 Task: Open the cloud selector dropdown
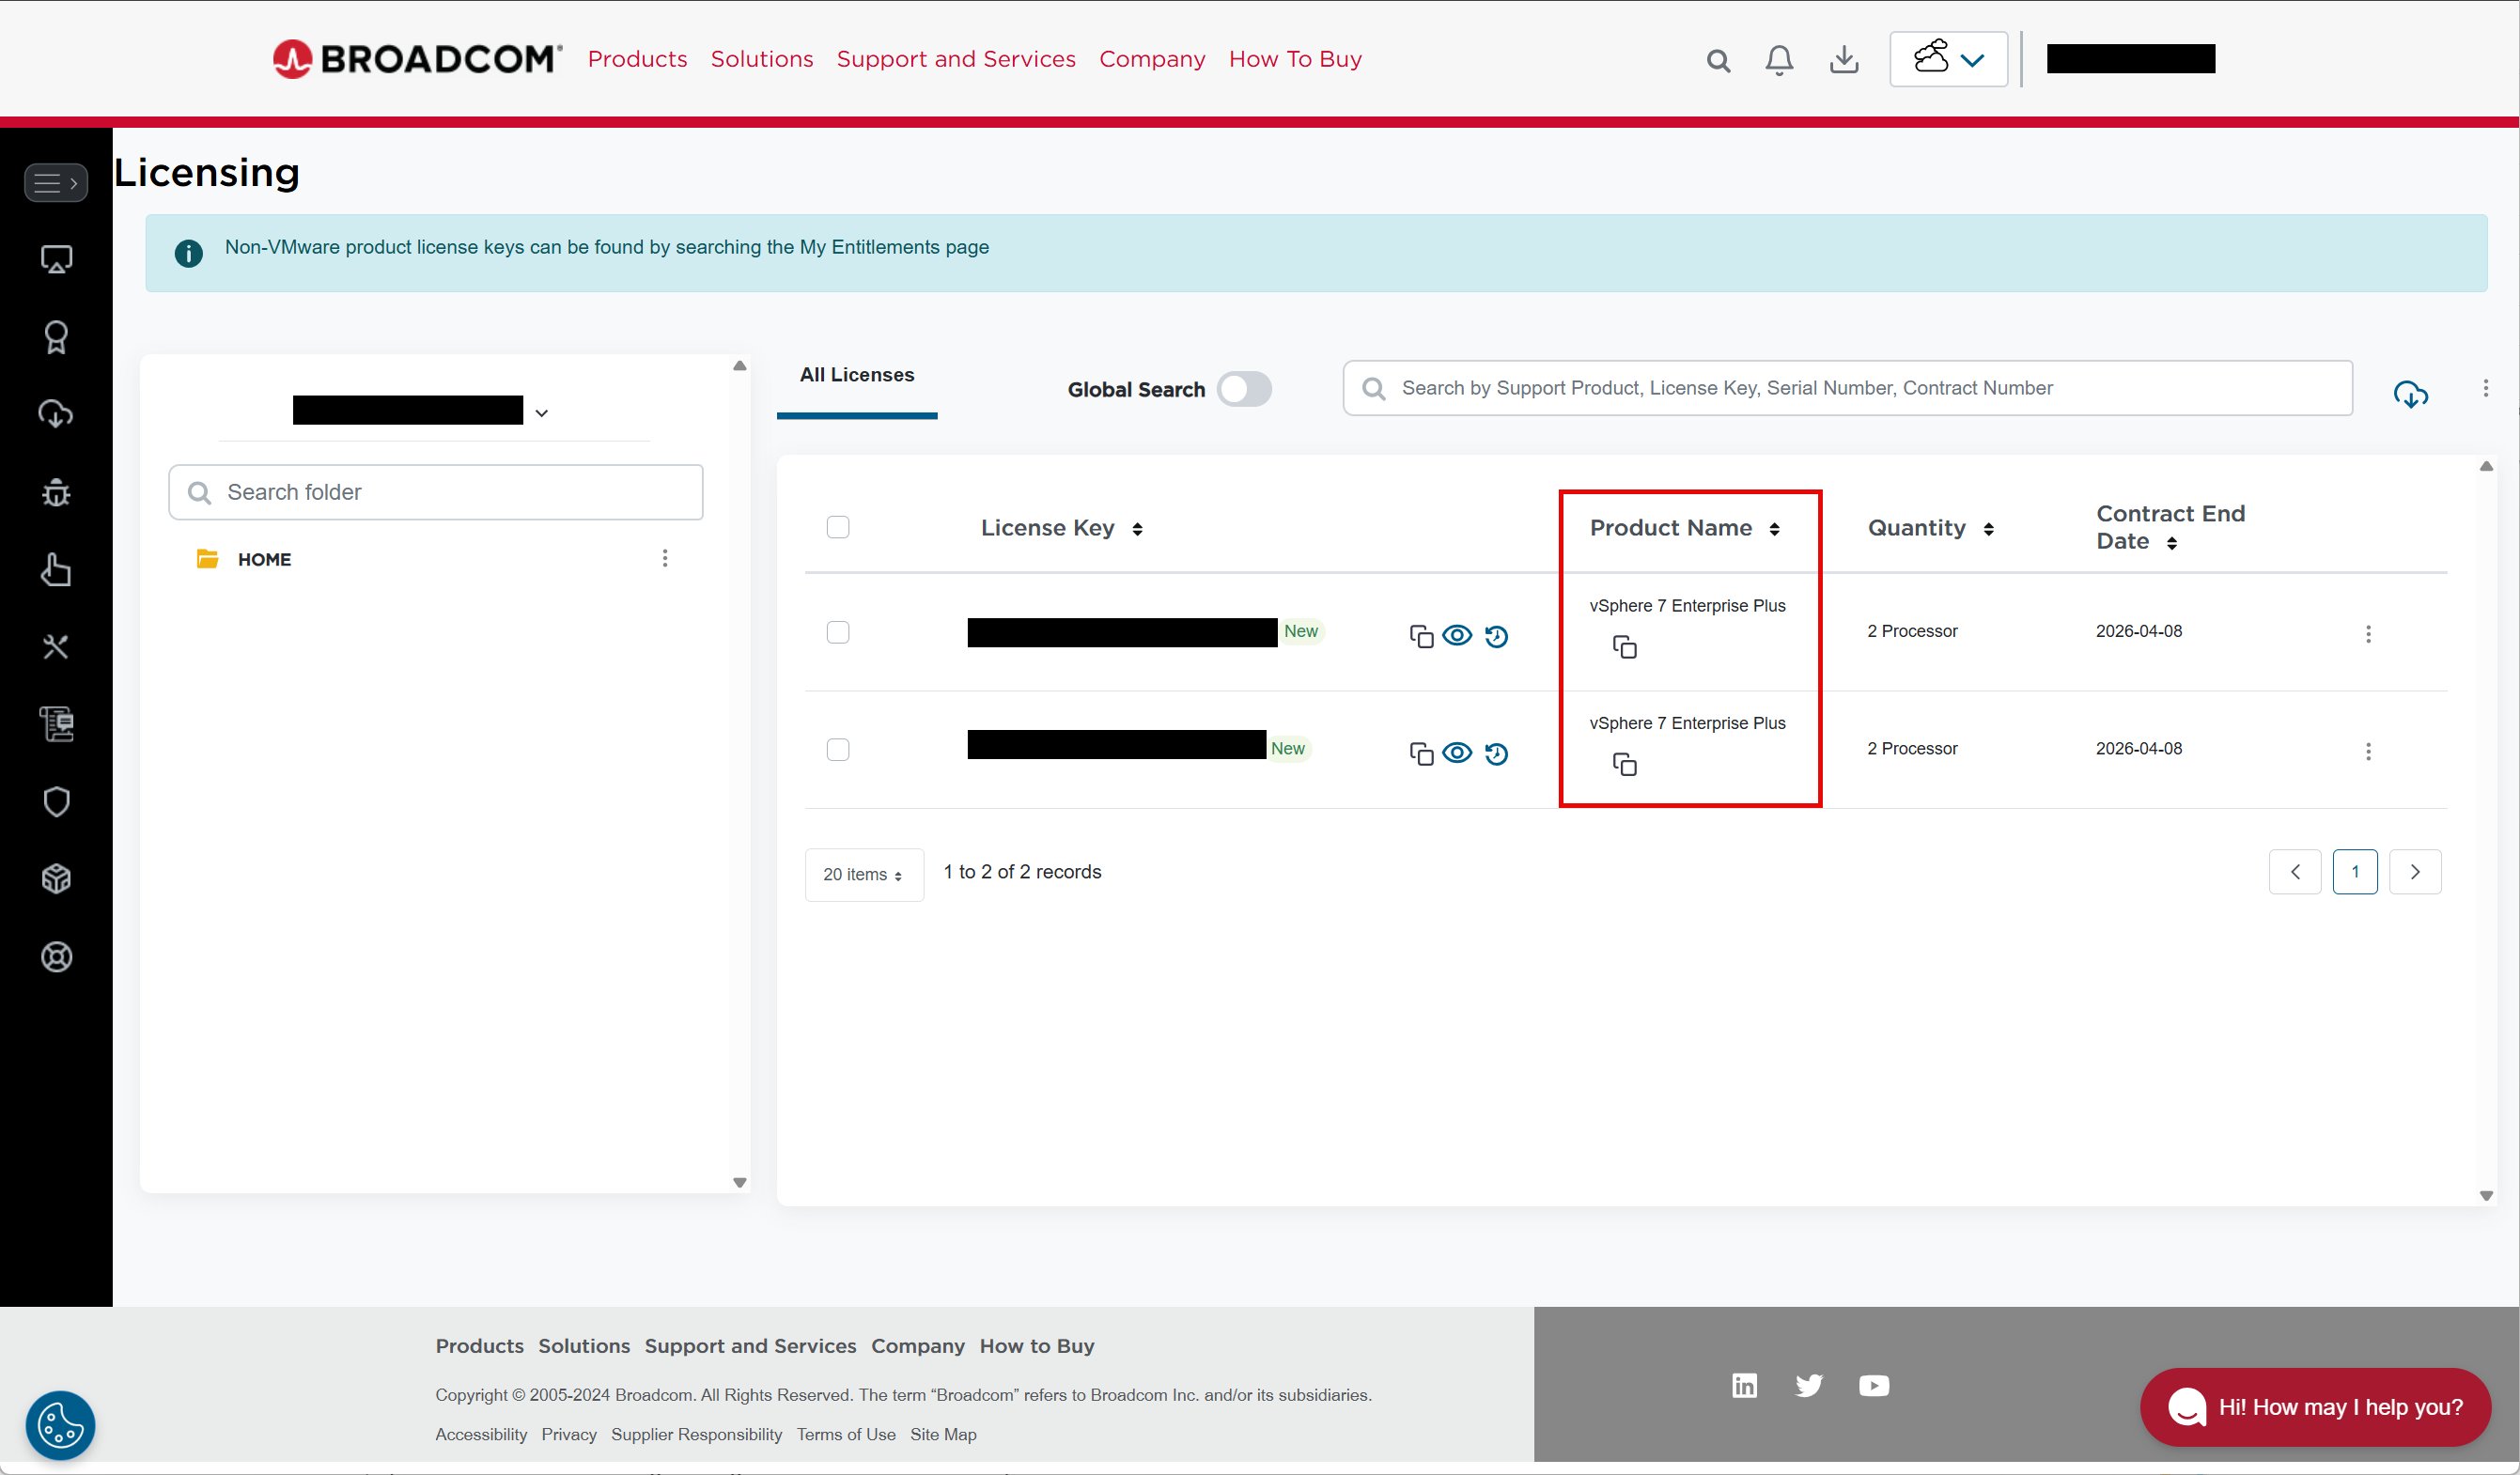(1948, 59)
